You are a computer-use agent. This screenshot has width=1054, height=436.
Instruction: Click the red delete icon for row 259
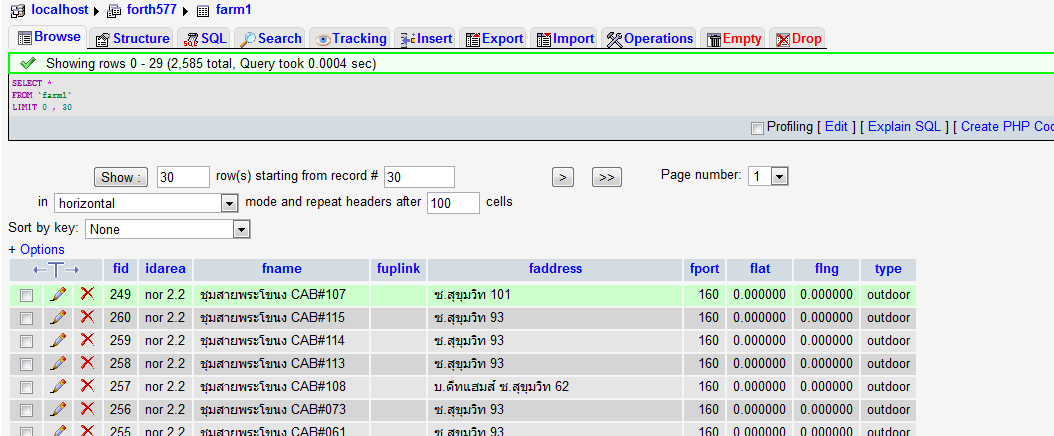click(87, 340)
